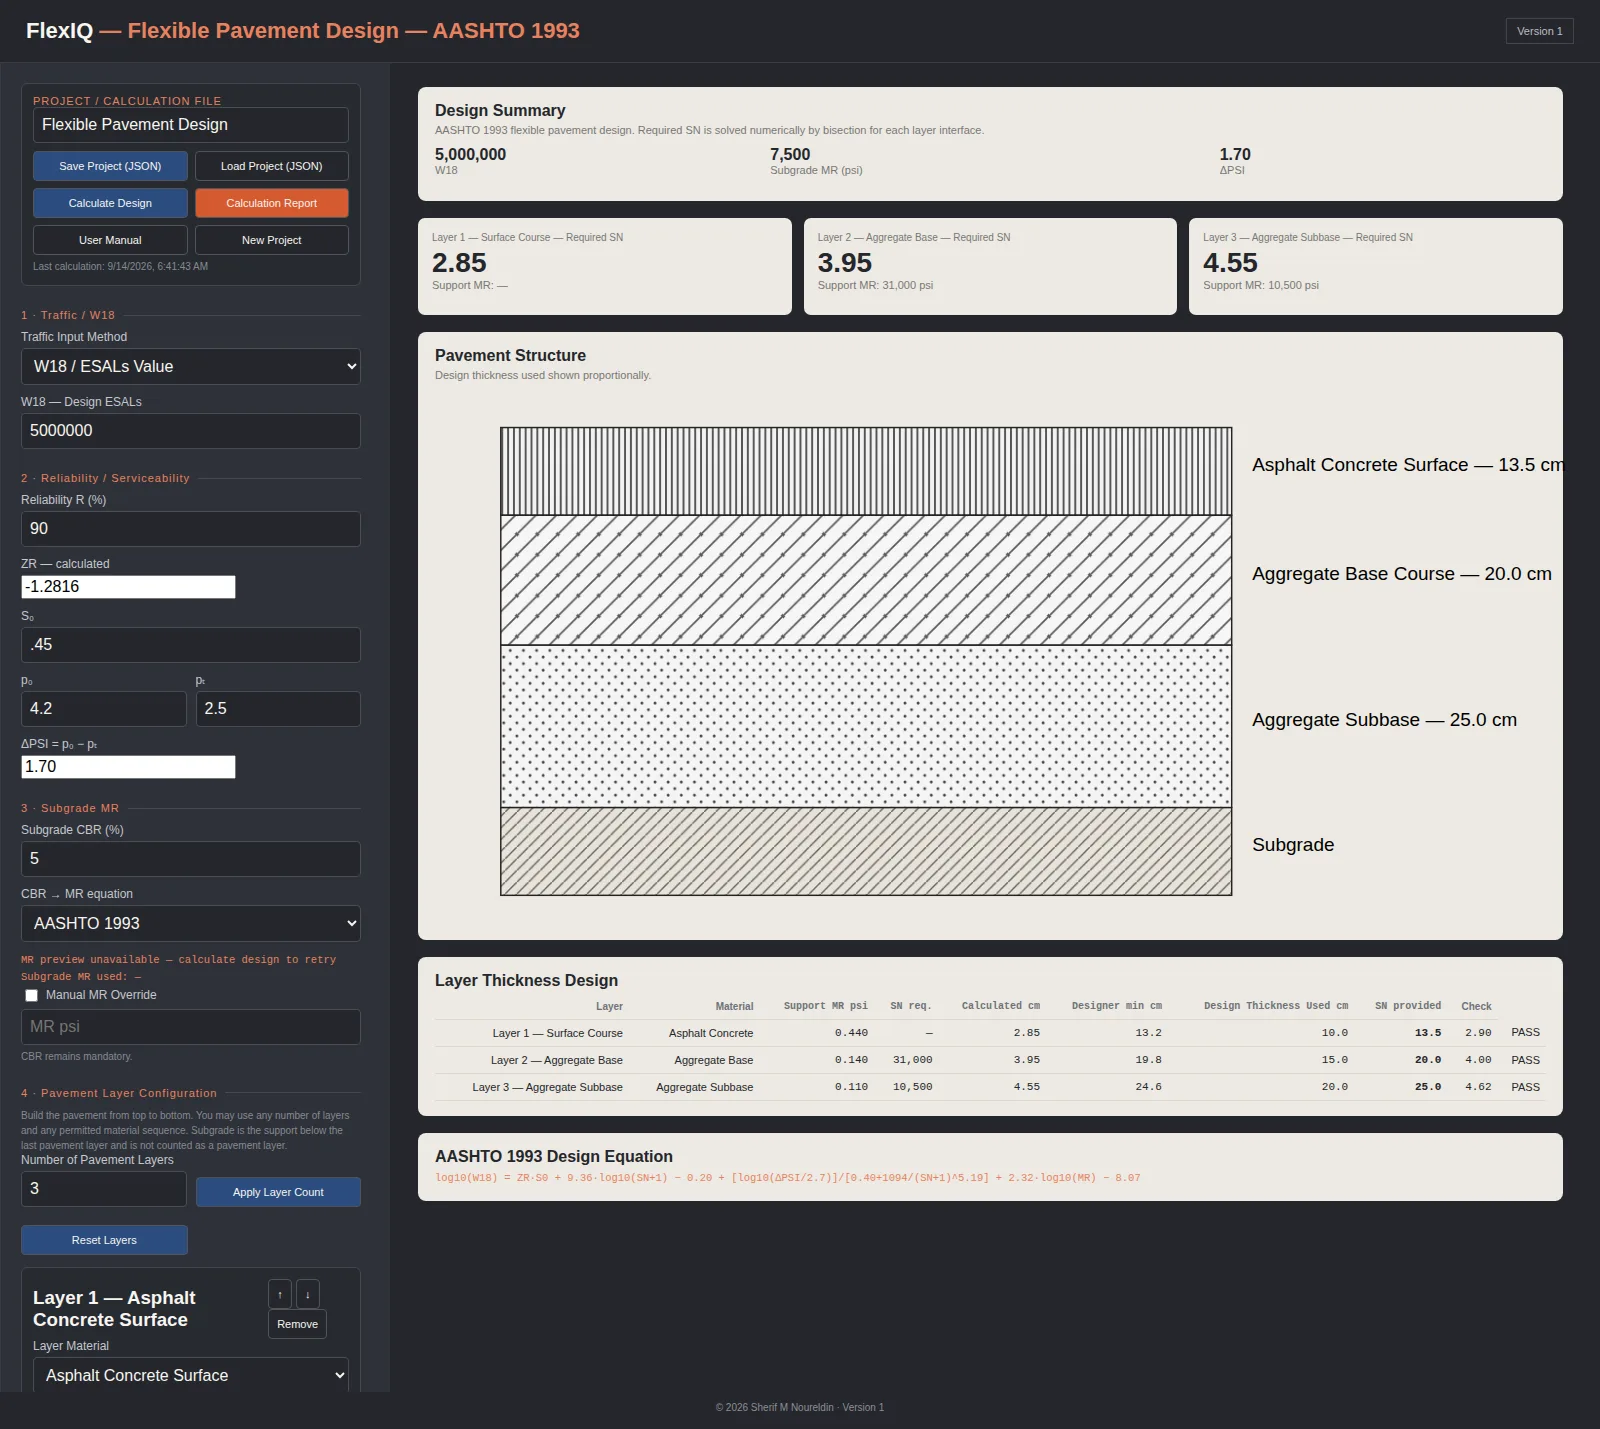Image resolution: width=1600 pixels, height=1429 pixels.
Task: Click FlexIQ app title
Action: [x=59, y=31]
